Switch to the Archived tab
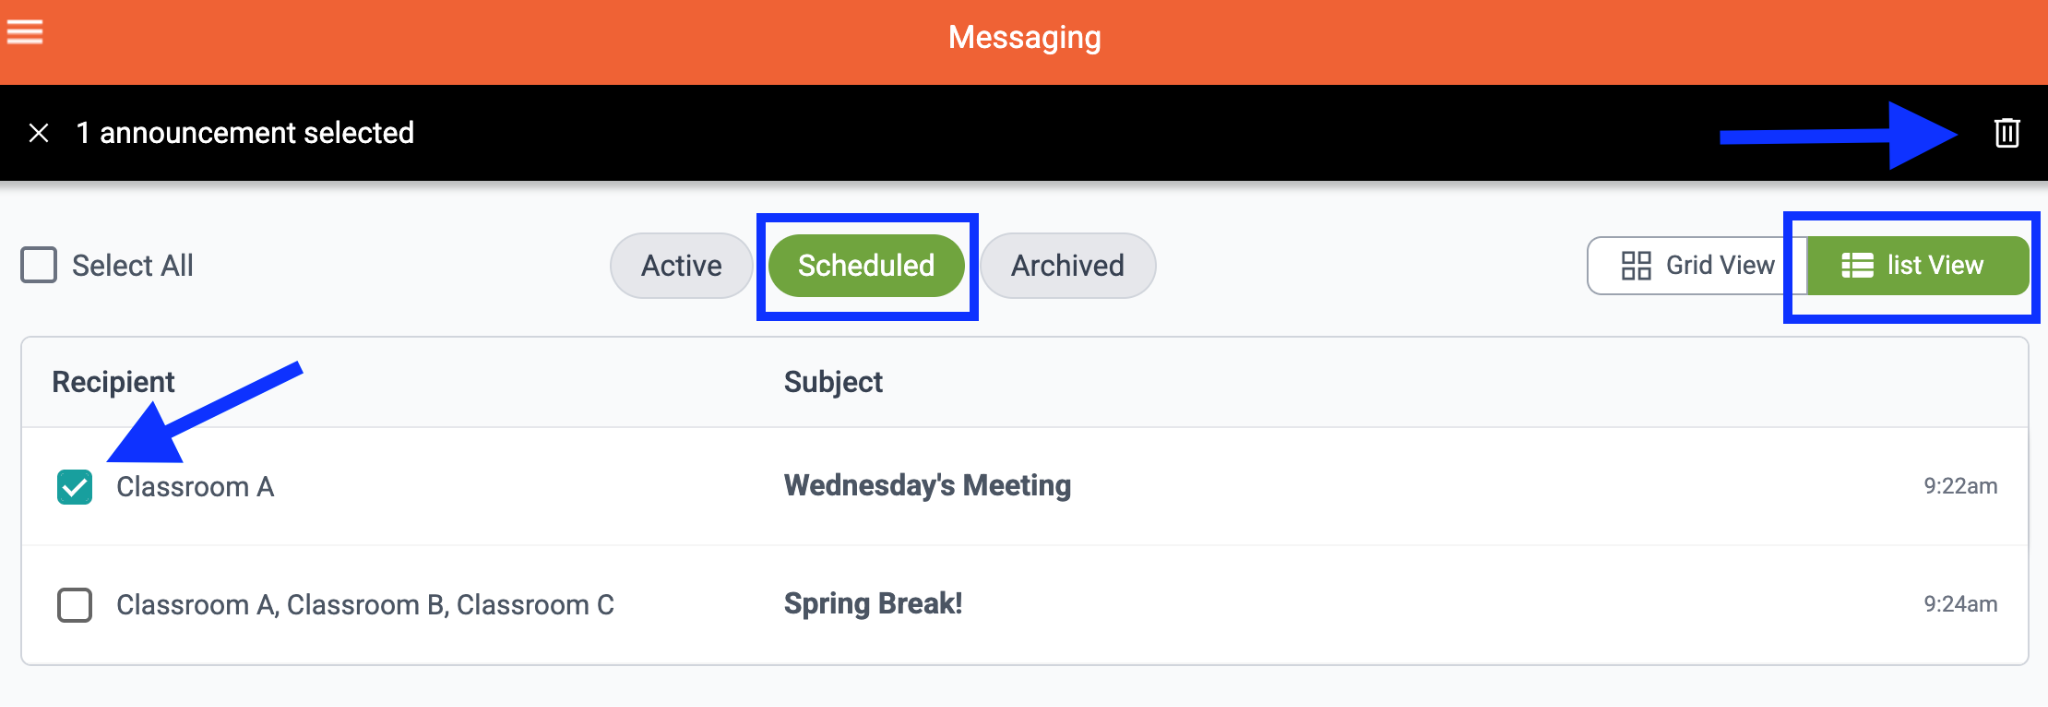Viewport: 2048px width, 707px height. click(x=1067, y=266)
